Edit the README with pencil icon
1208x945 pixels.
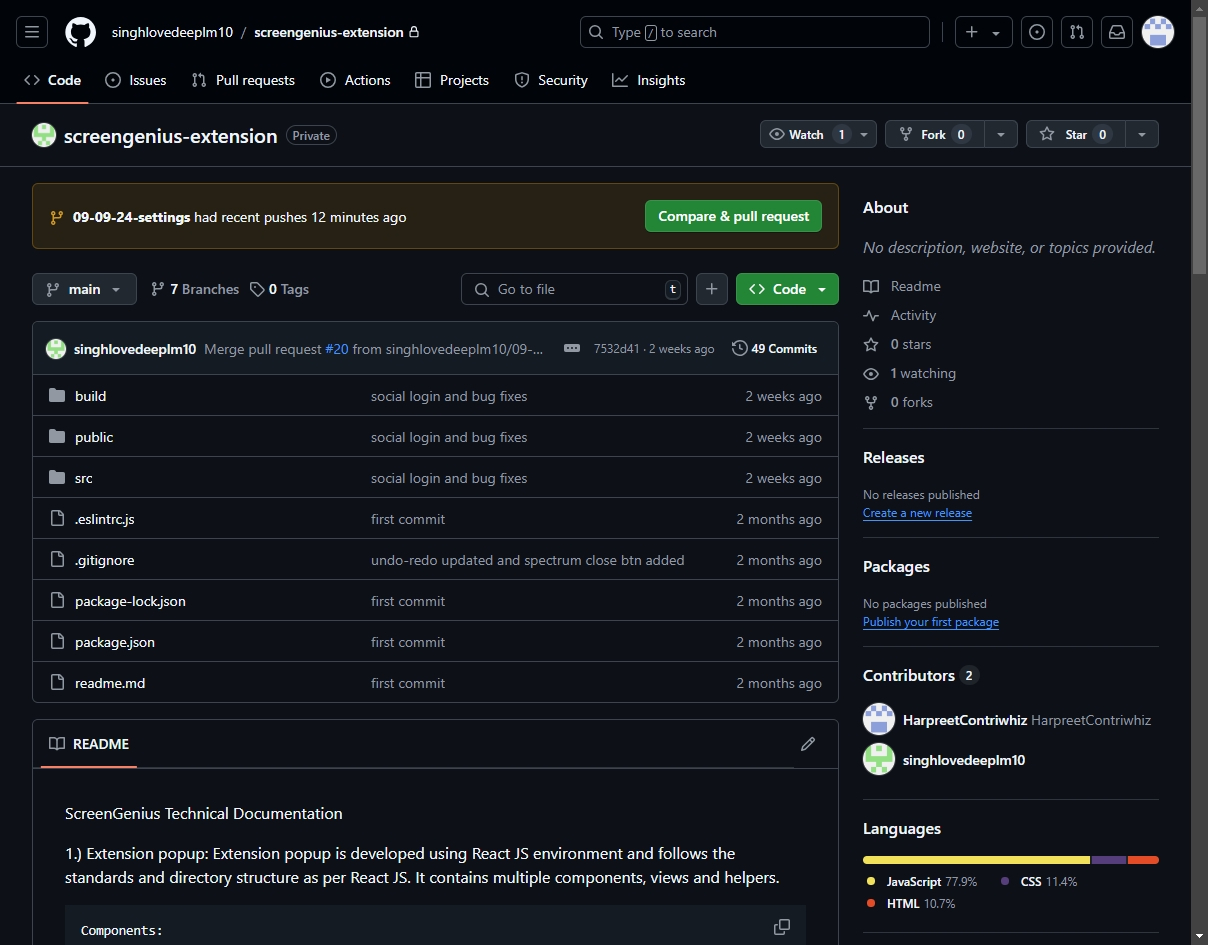[808, 744]
